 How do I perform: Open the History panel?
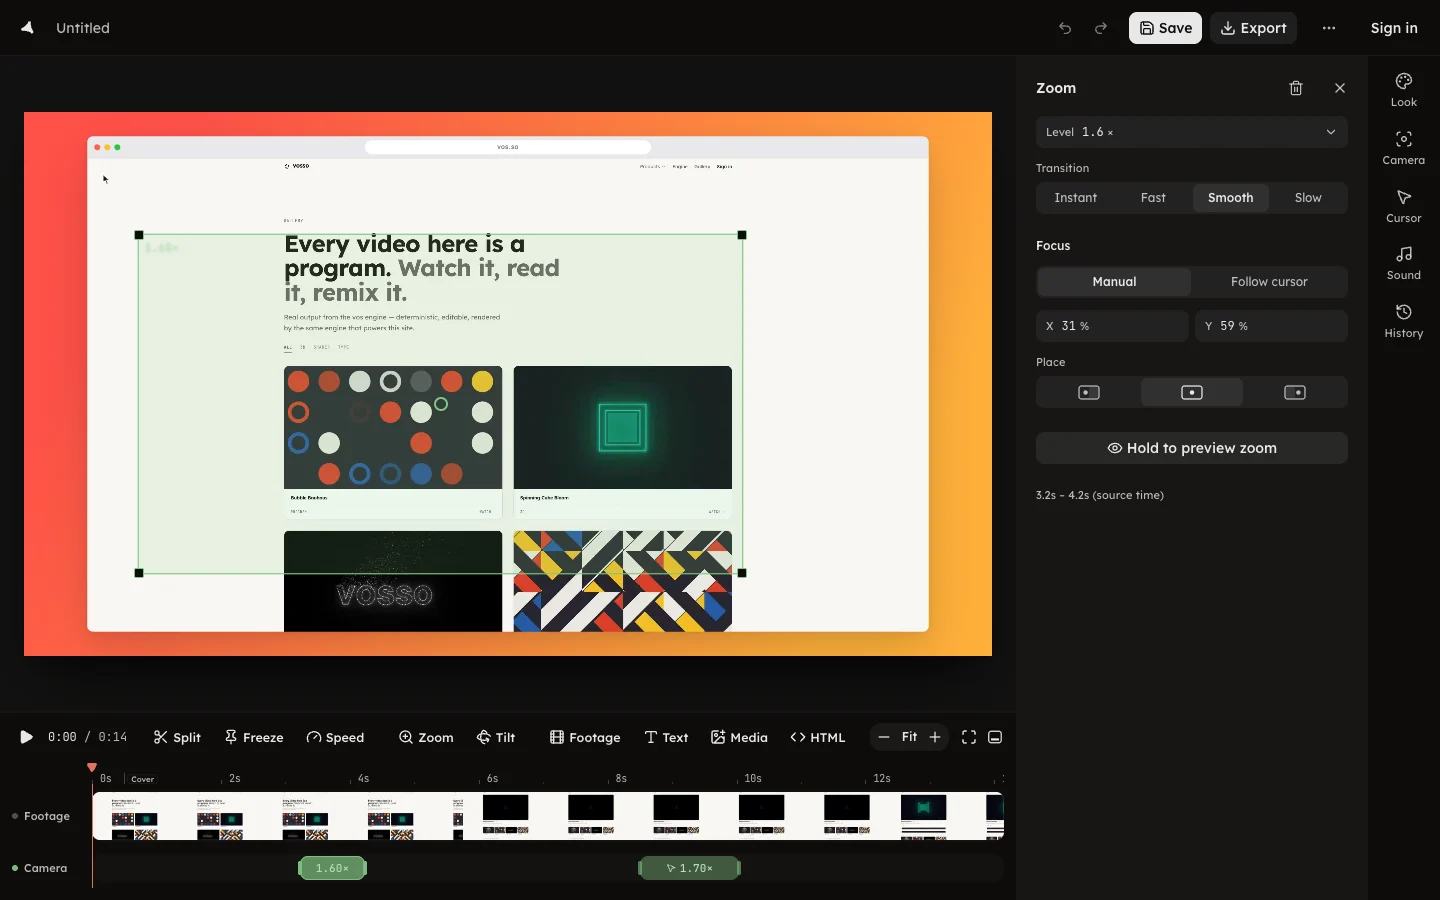1404,321
